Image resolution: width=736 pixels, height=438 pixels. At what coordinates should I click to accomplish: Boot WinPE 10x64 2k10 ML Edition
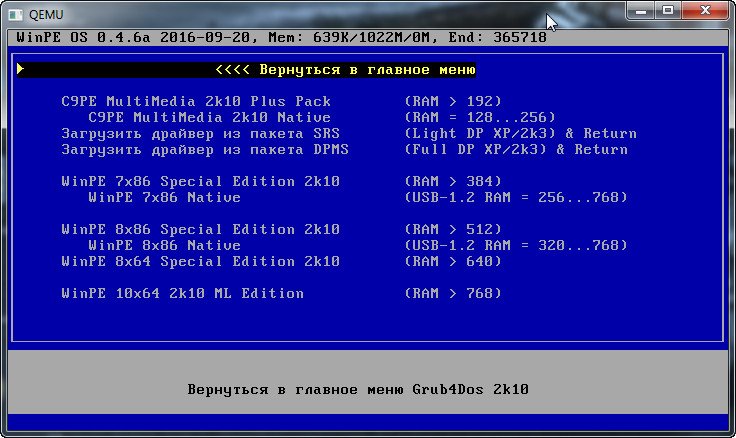[x=183, y=293]
